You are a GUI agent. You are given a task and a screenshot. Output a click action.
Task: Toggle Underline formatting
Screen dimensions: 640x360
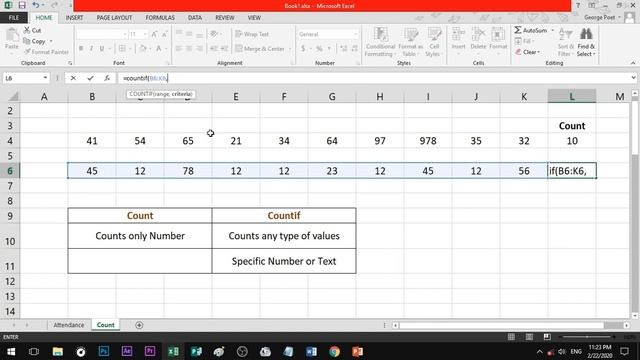coord(102,49)
